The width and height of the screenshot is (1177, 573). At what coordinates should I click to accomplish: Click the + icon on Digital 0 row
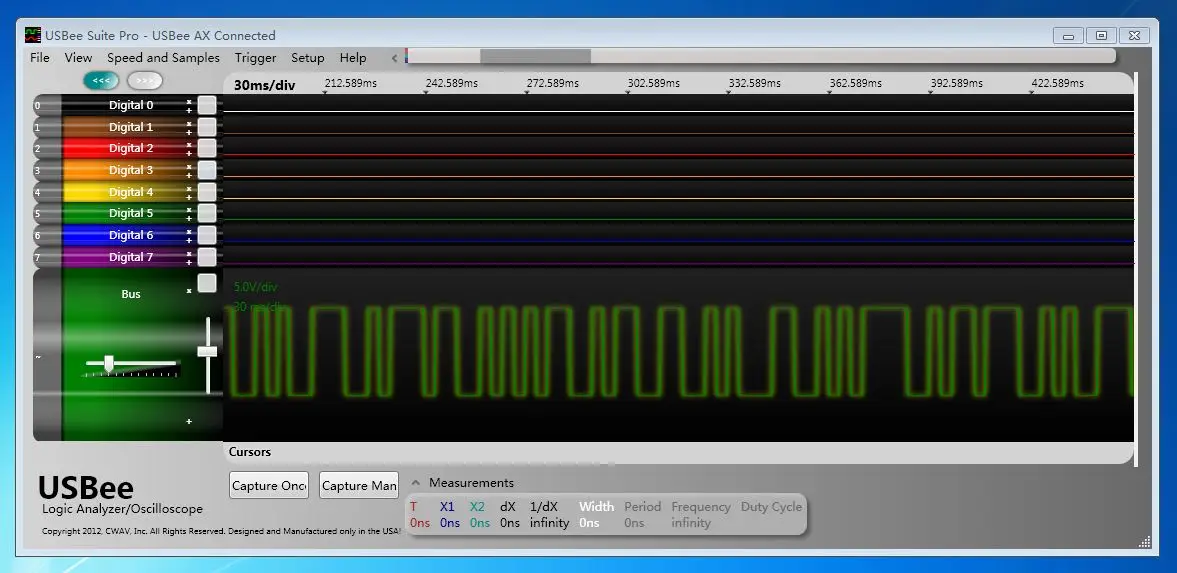click(x=189, y=110)
